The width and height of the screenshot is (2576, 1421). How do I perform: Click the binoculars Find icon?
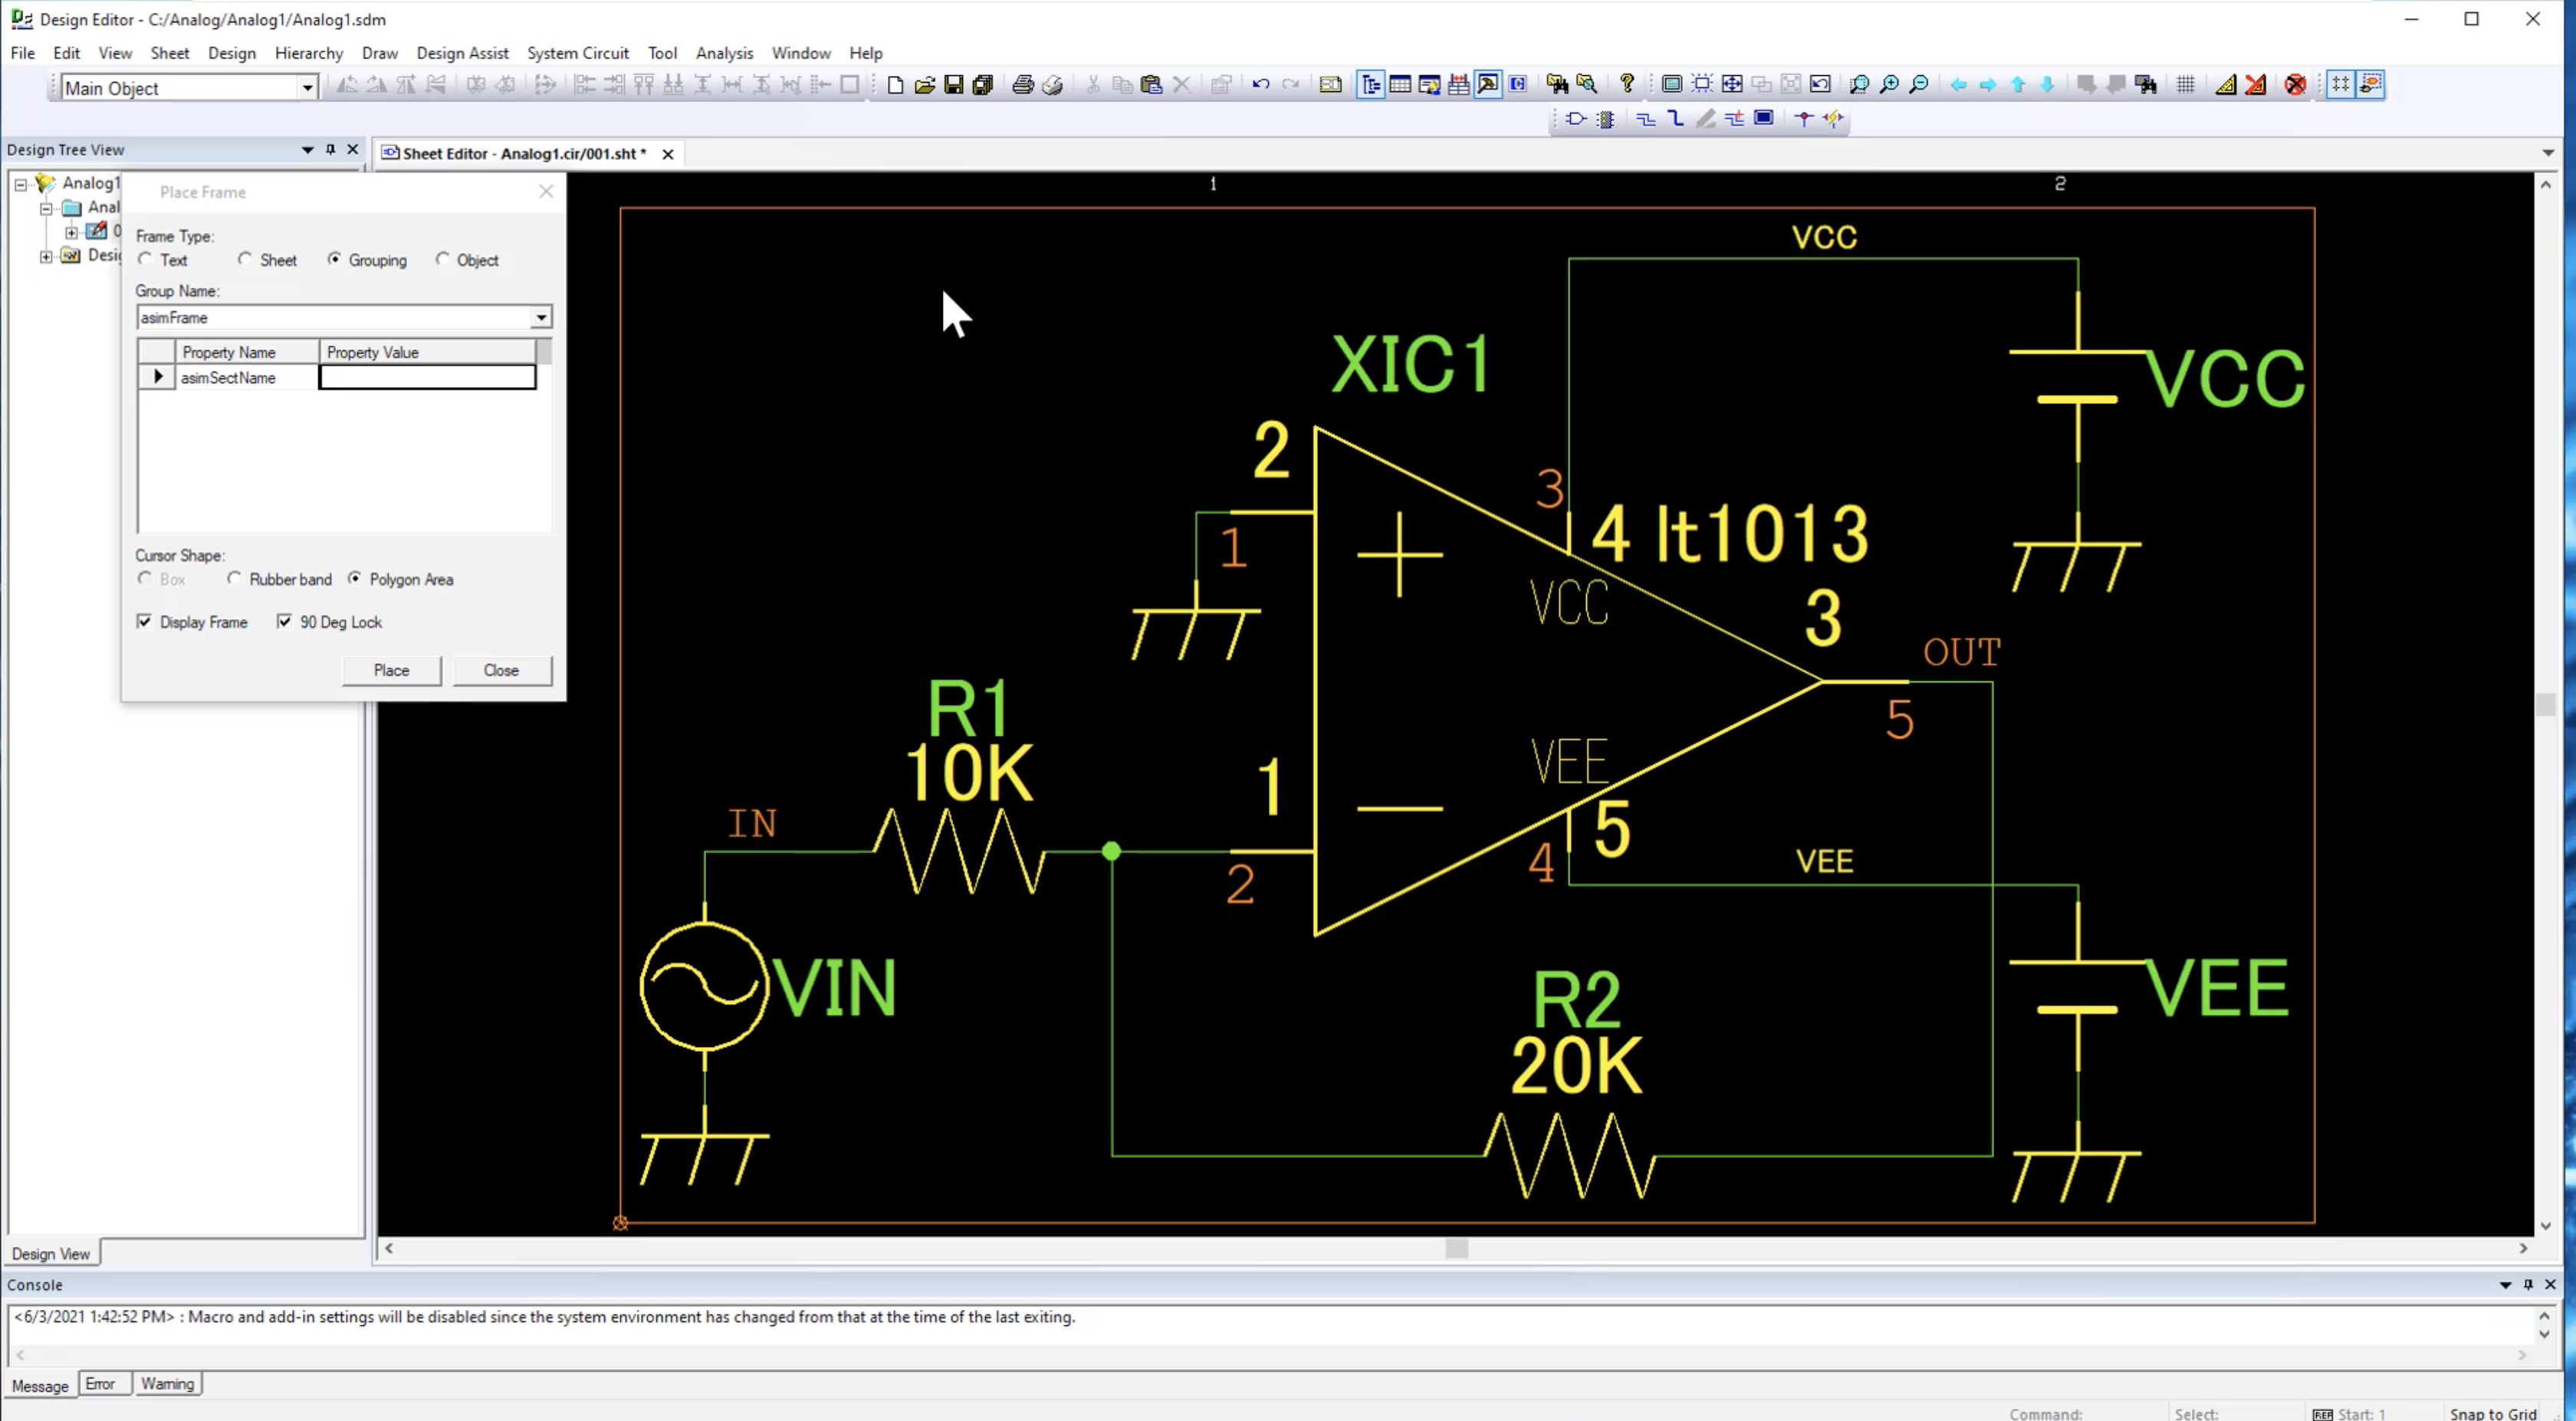1557,85
